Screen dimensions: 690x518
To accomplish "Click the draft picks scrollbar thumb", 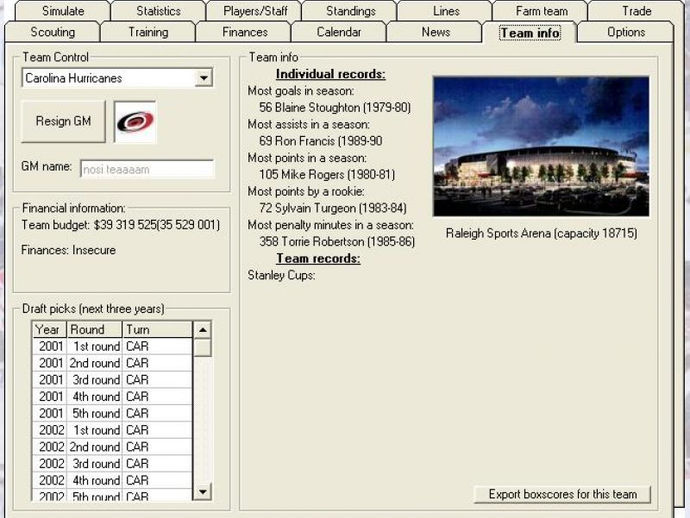I will (x=202, y=348).
